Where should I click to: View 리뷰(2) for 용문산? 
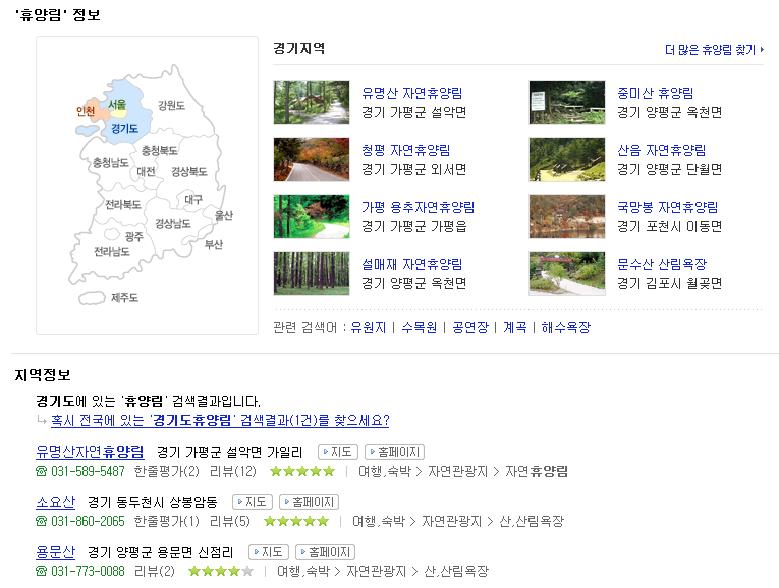[x=155, y=571]
